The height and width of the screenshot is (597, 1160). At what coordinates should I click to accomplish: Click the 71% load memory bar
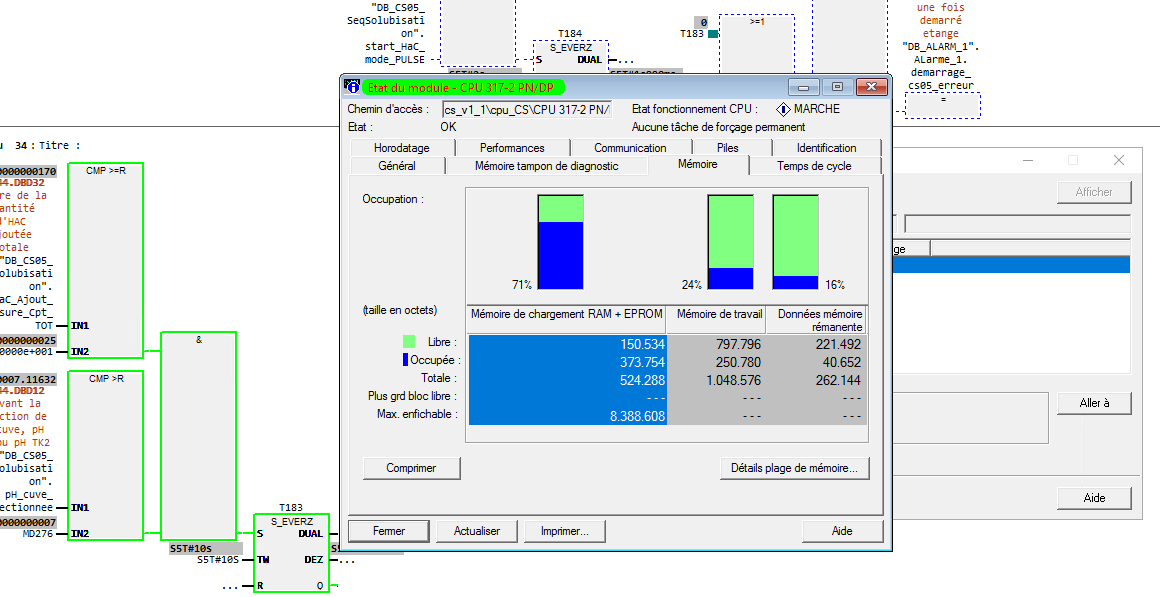coord(560,242)
